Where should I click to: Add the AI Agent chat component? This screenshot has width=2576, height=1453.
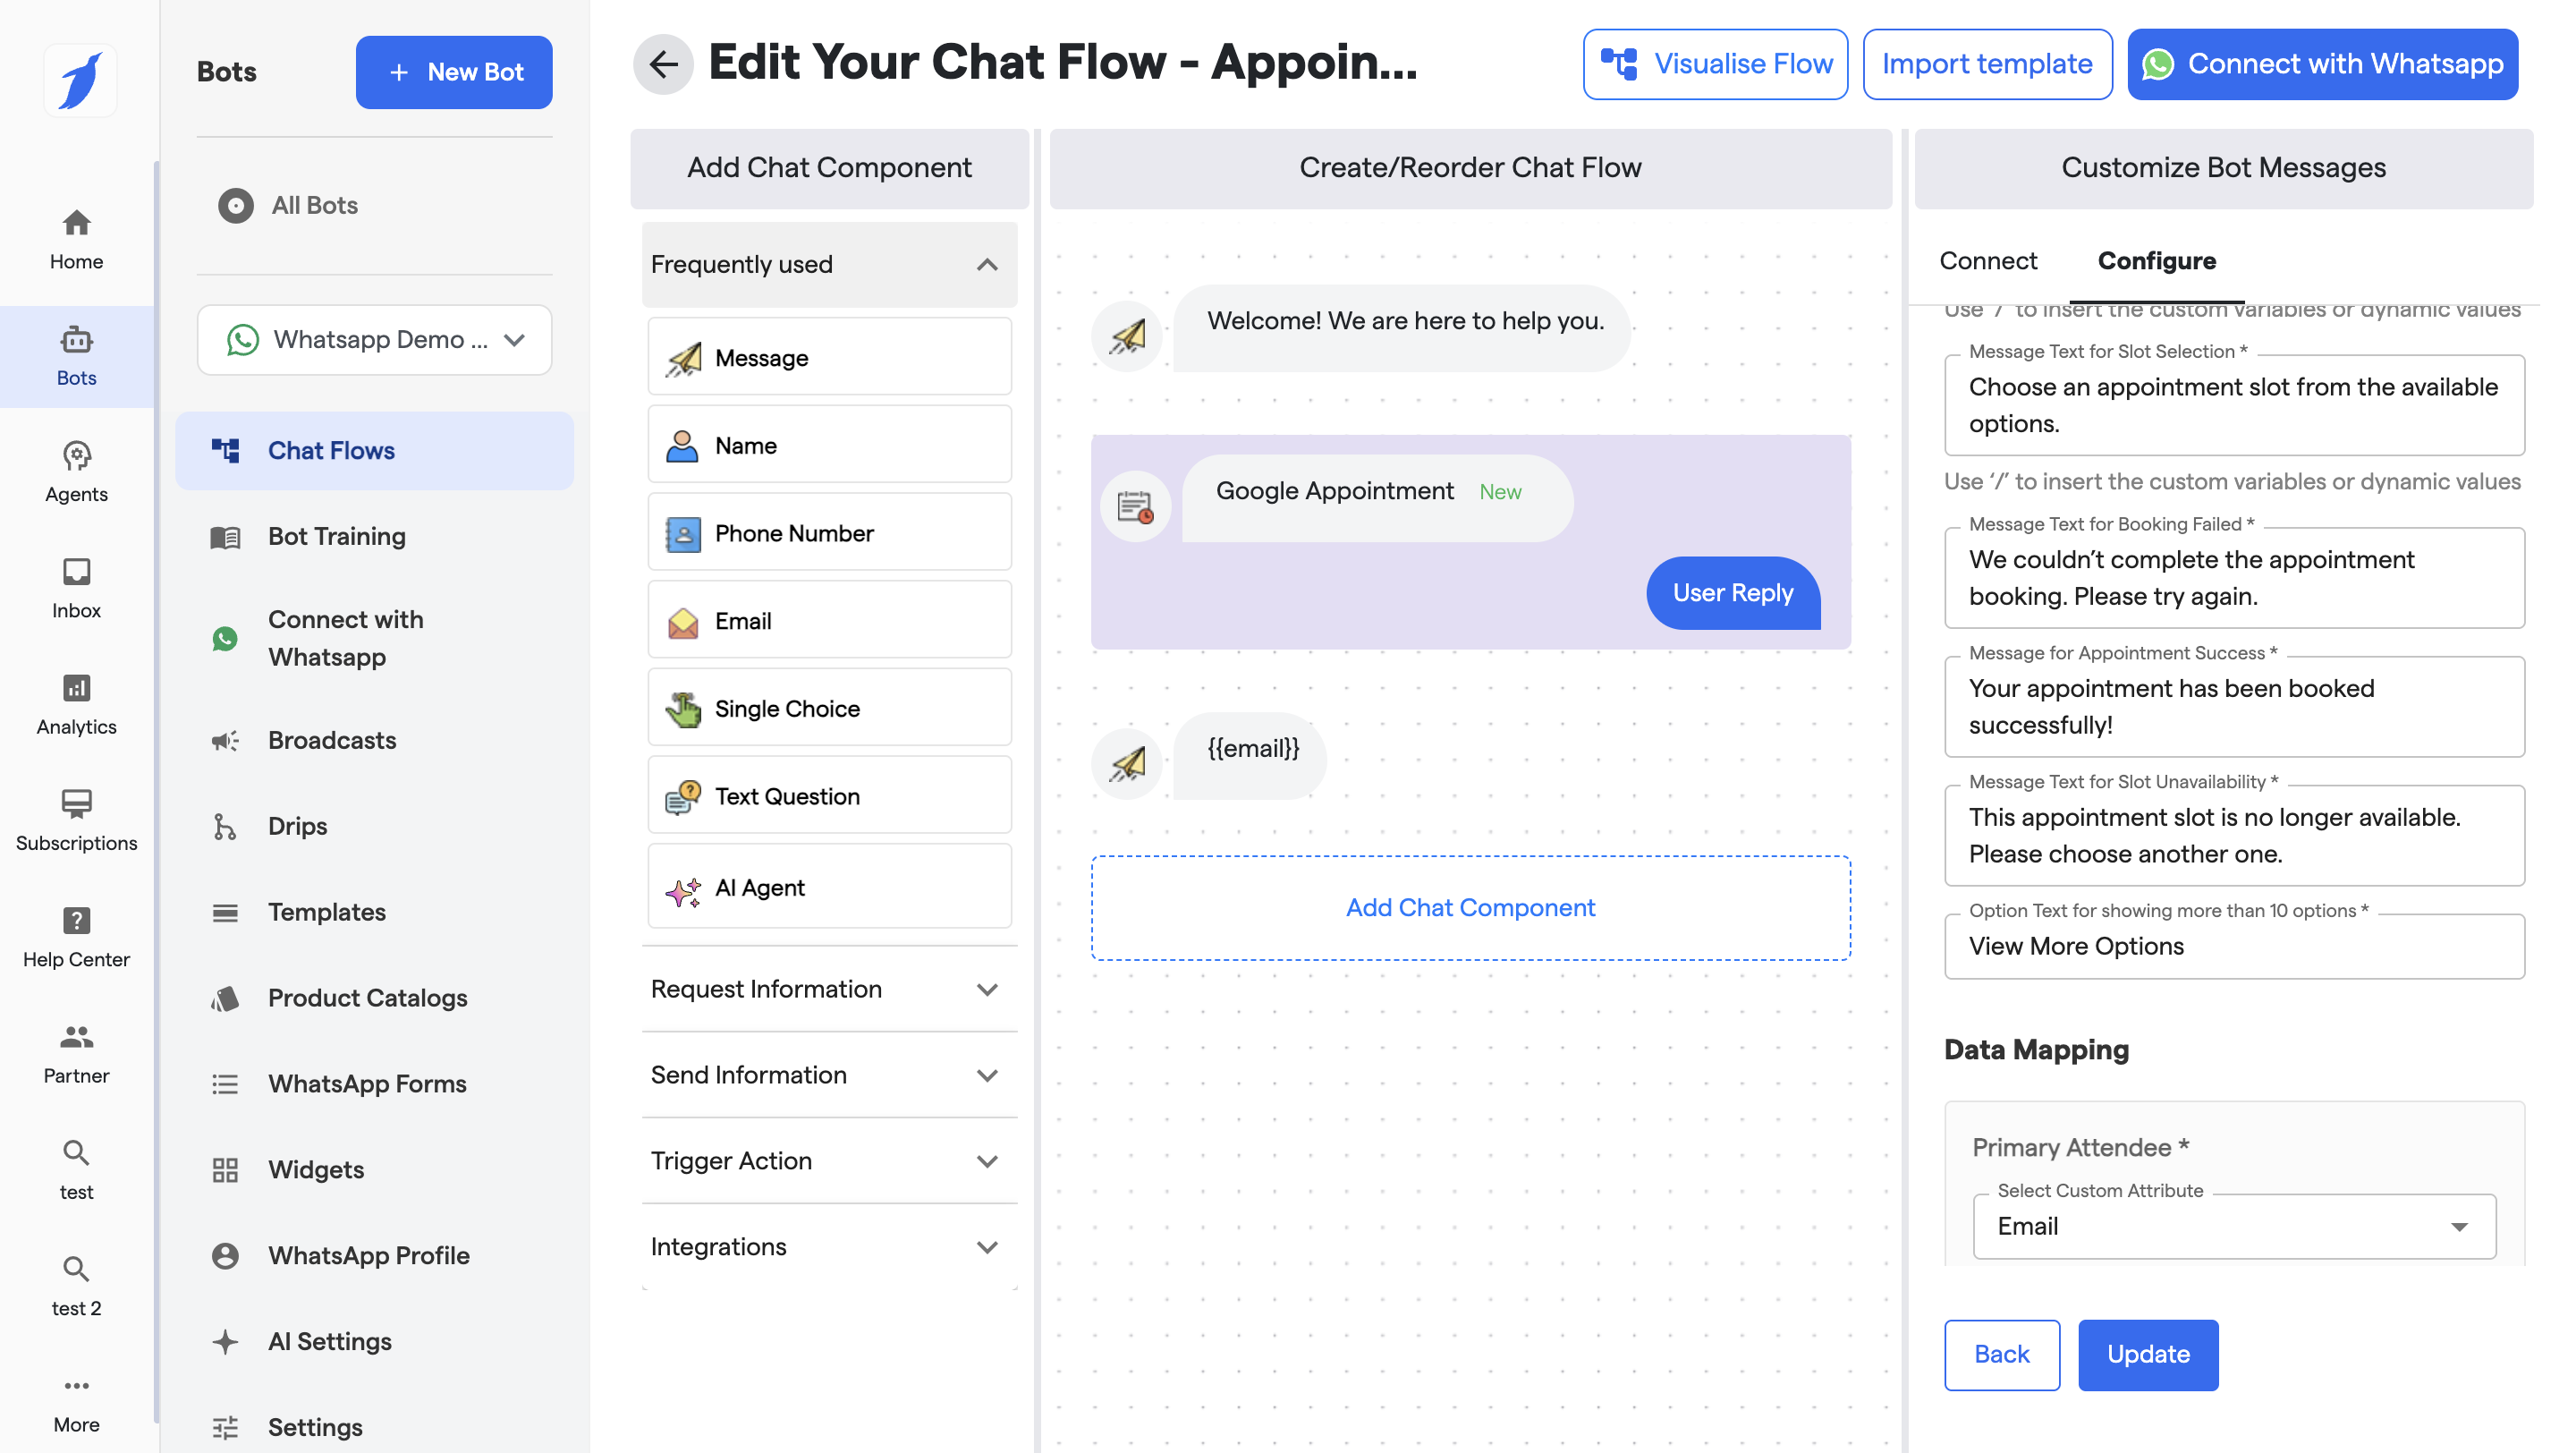pos(829,887)
